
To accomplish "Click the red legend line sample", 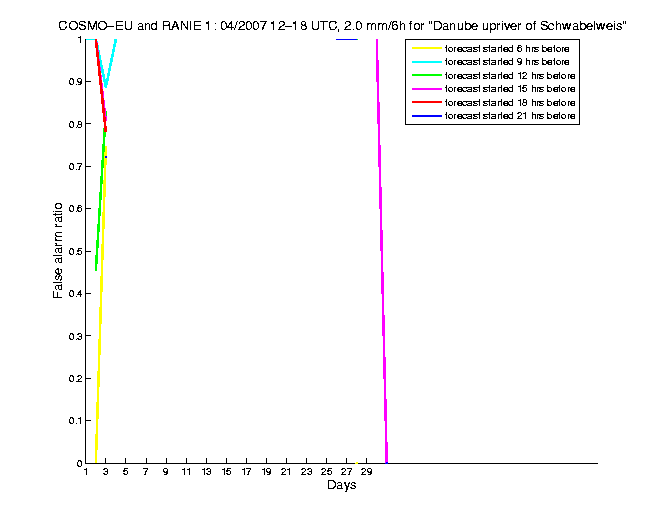I will (425, 104).
